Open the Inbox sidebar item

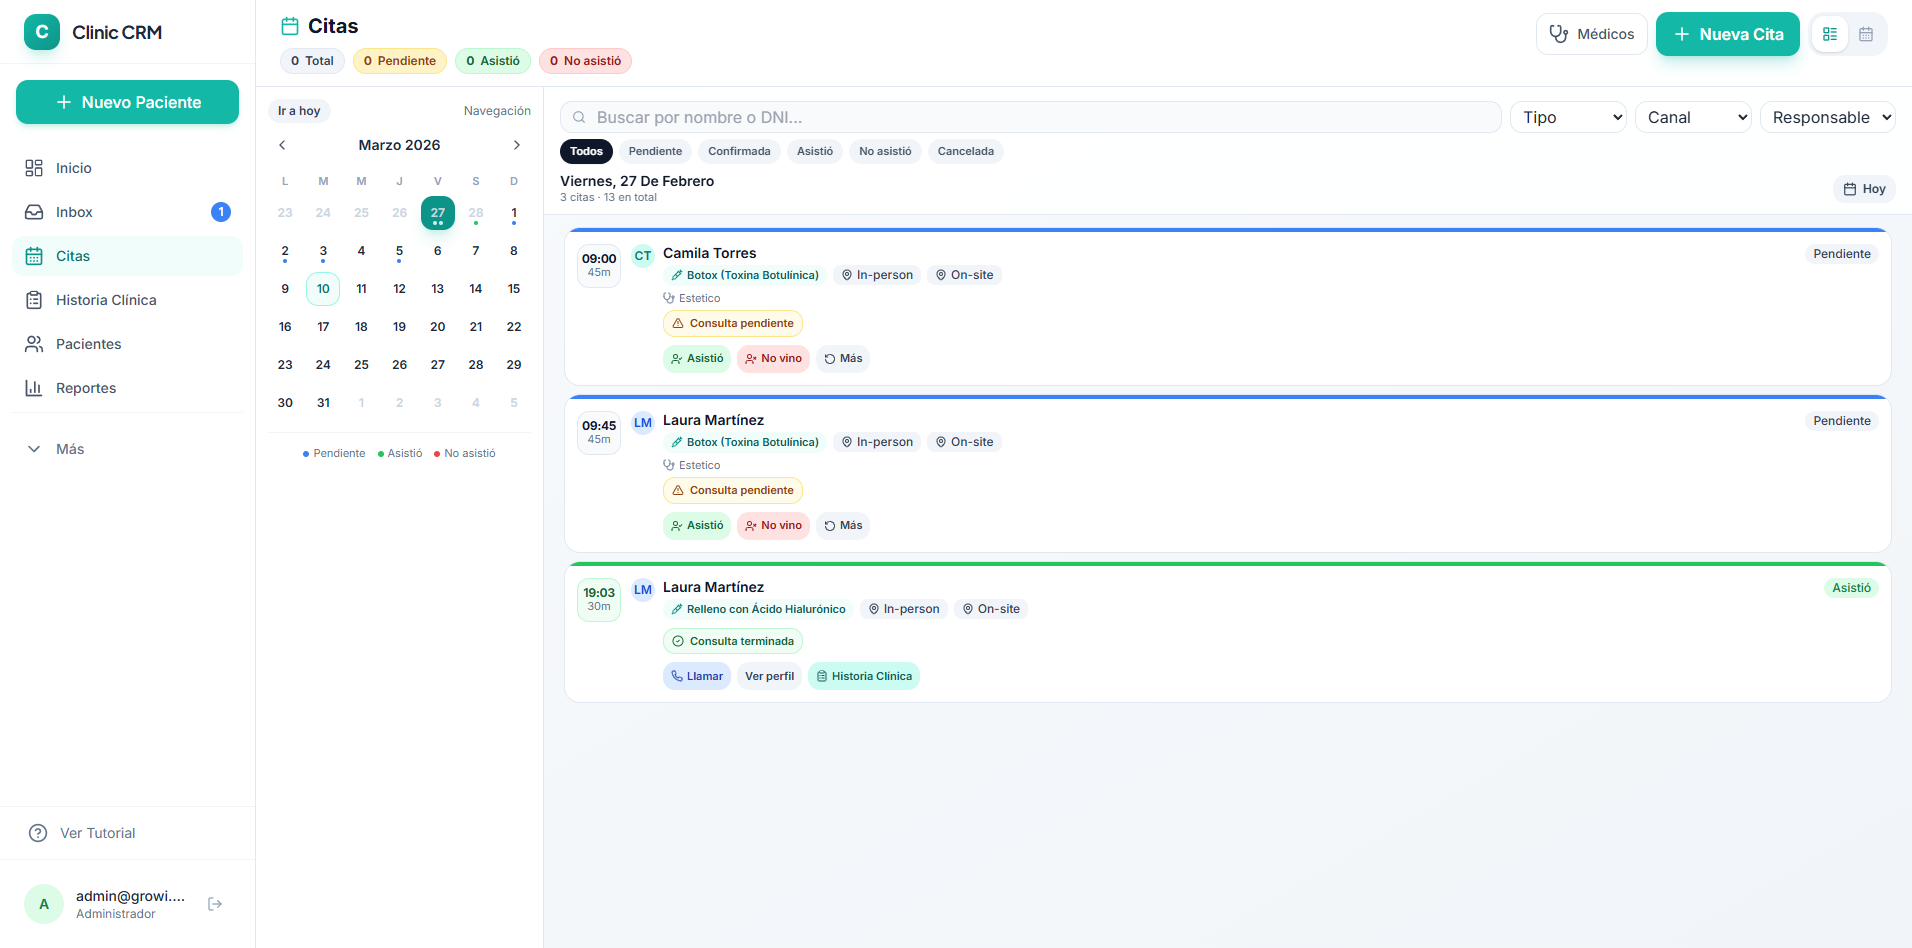pos(127,212)
